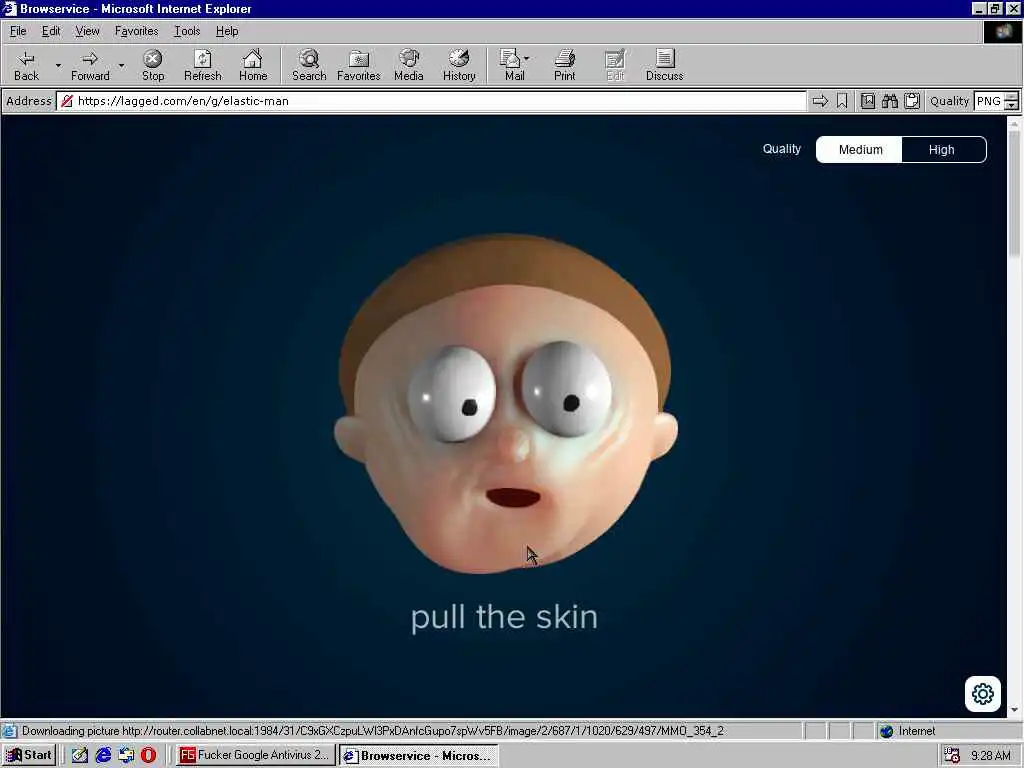
Task: Open the Help menu
Action: click(x=227, y=31)
